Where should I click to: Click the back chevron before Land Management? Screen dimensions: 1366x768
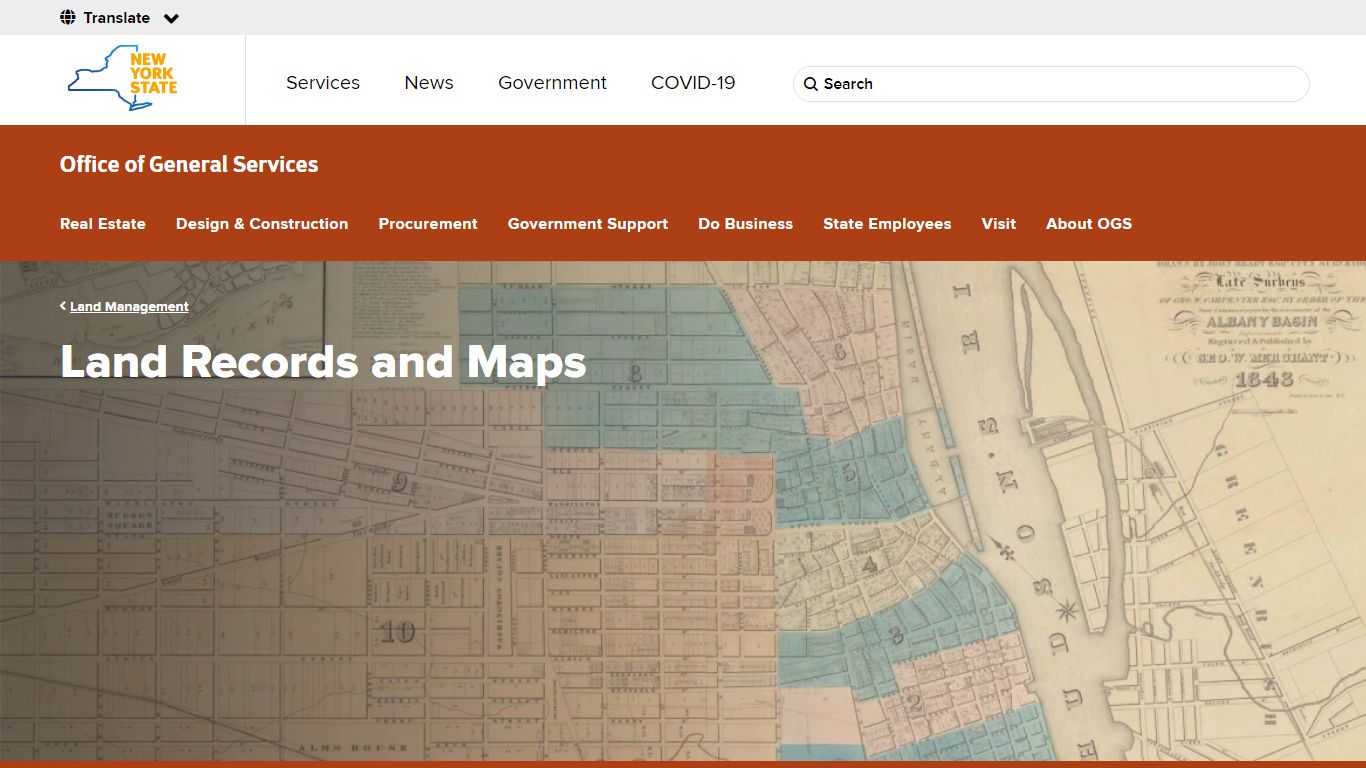tap(63, 306)
